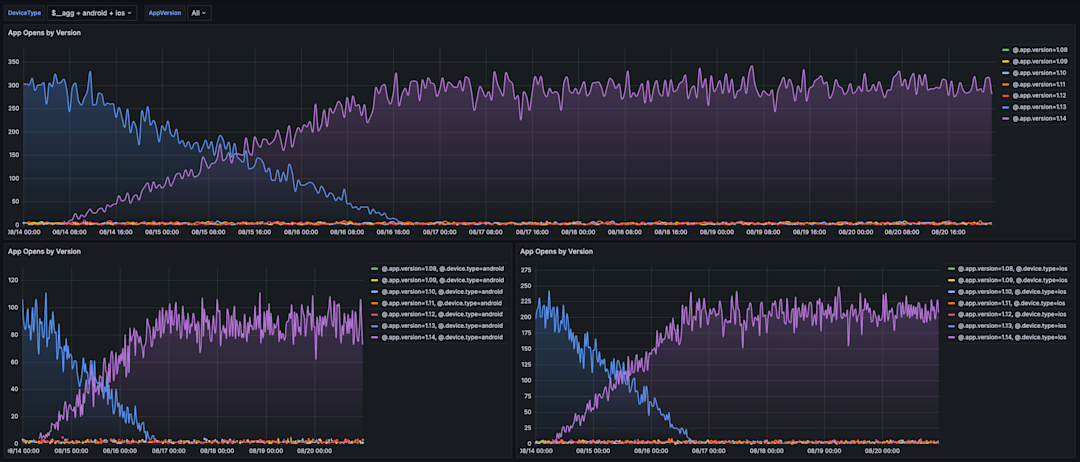Open the AppVersion 'All' dropdown
The height and width of the screenshot is (462, 1080).
tap(199, 13)
